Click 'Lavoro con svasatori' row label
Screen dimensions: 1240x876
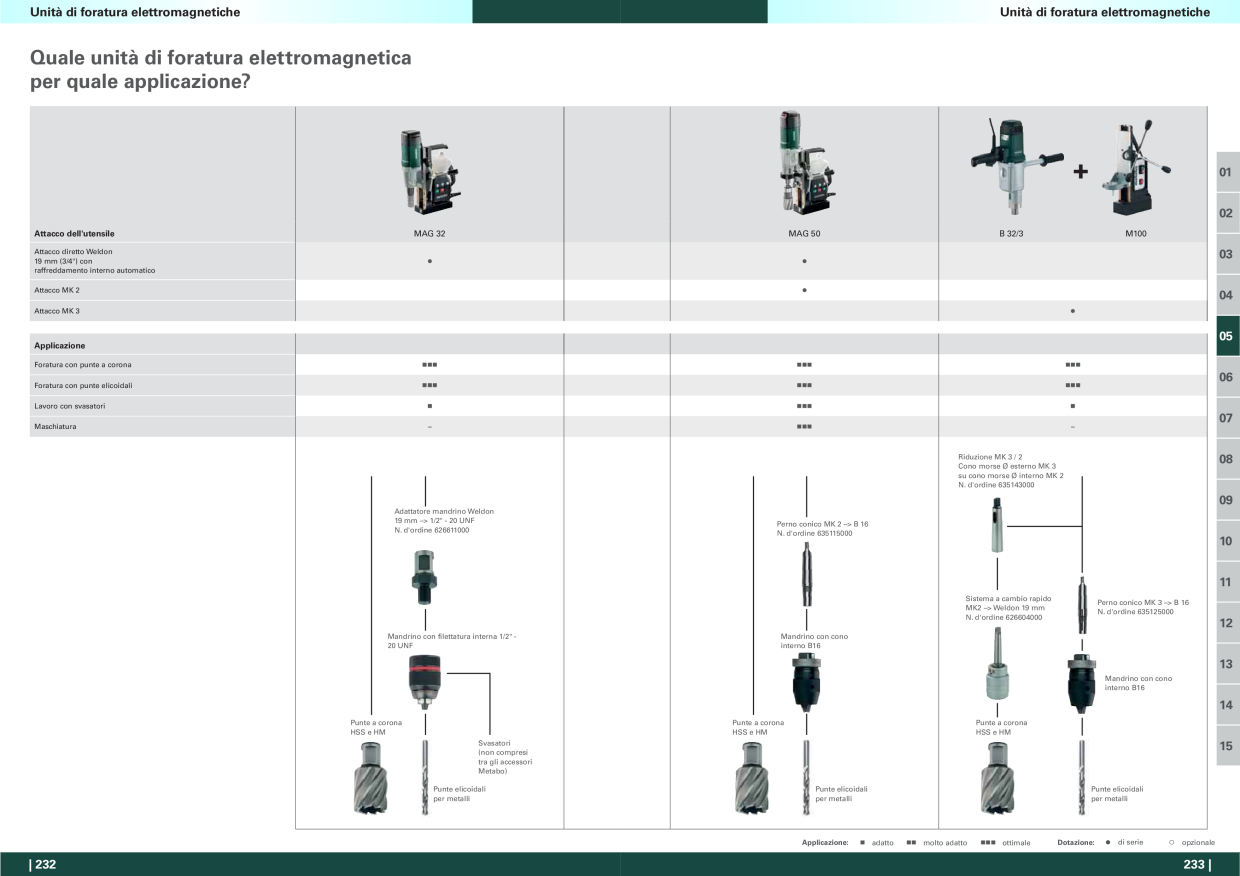70,406
